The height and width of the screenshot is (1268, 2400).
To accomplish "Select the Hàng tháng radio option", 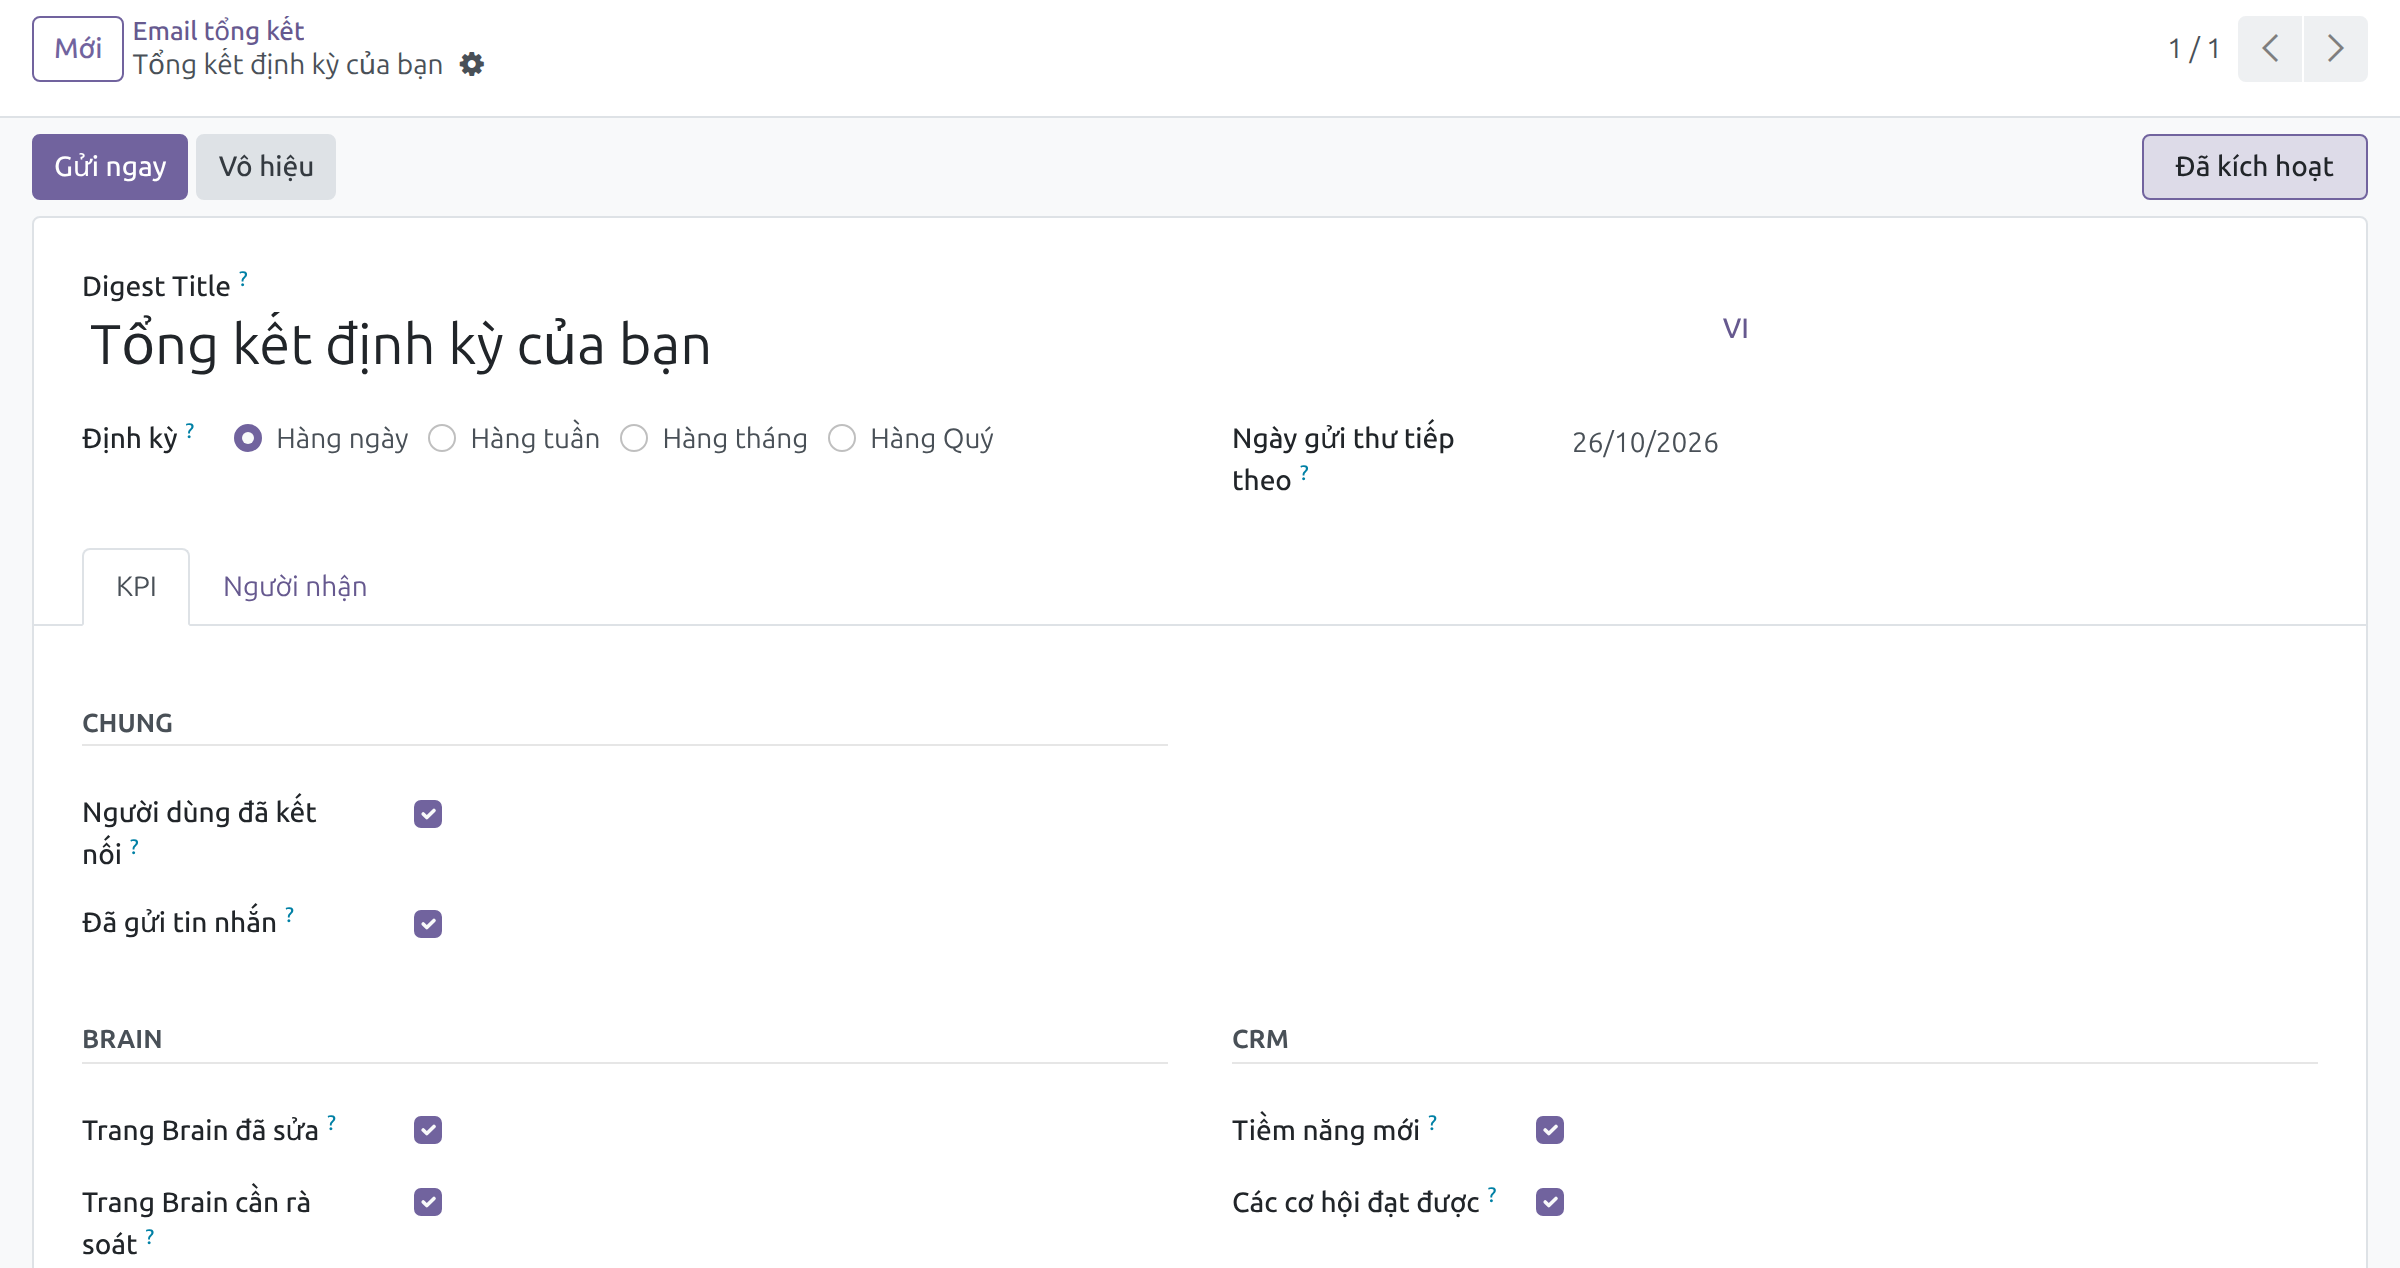I will [x=634, y=439].
